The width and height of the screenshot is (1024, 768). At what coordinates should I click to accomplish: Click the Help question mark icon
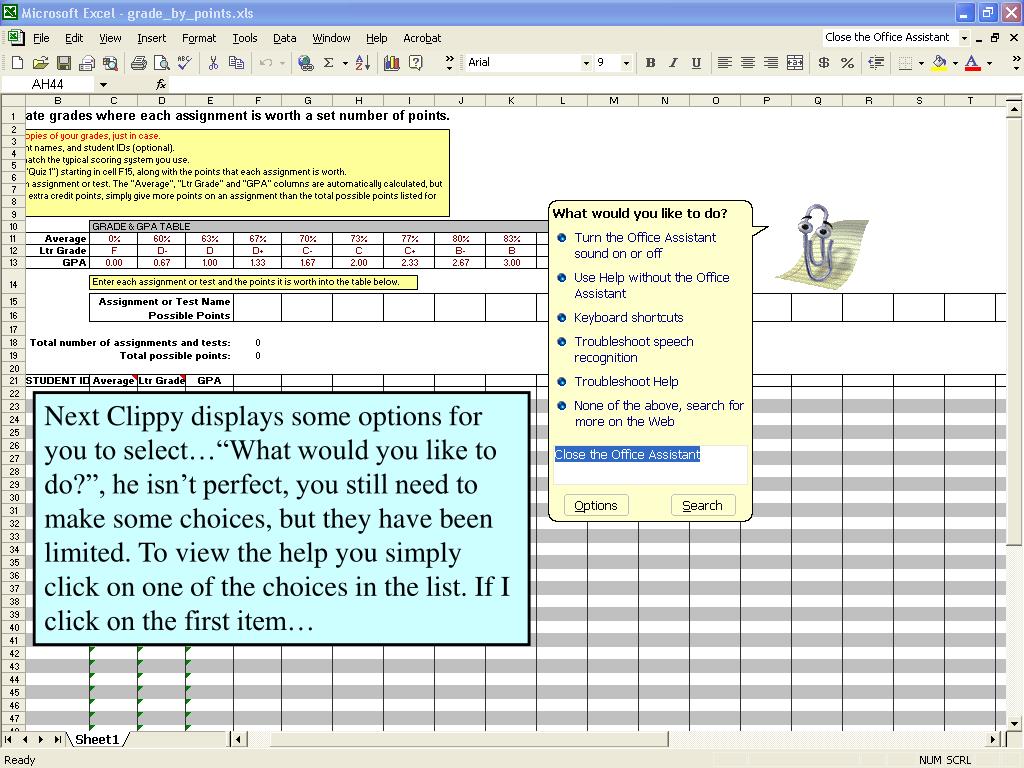tap(415, 63)
